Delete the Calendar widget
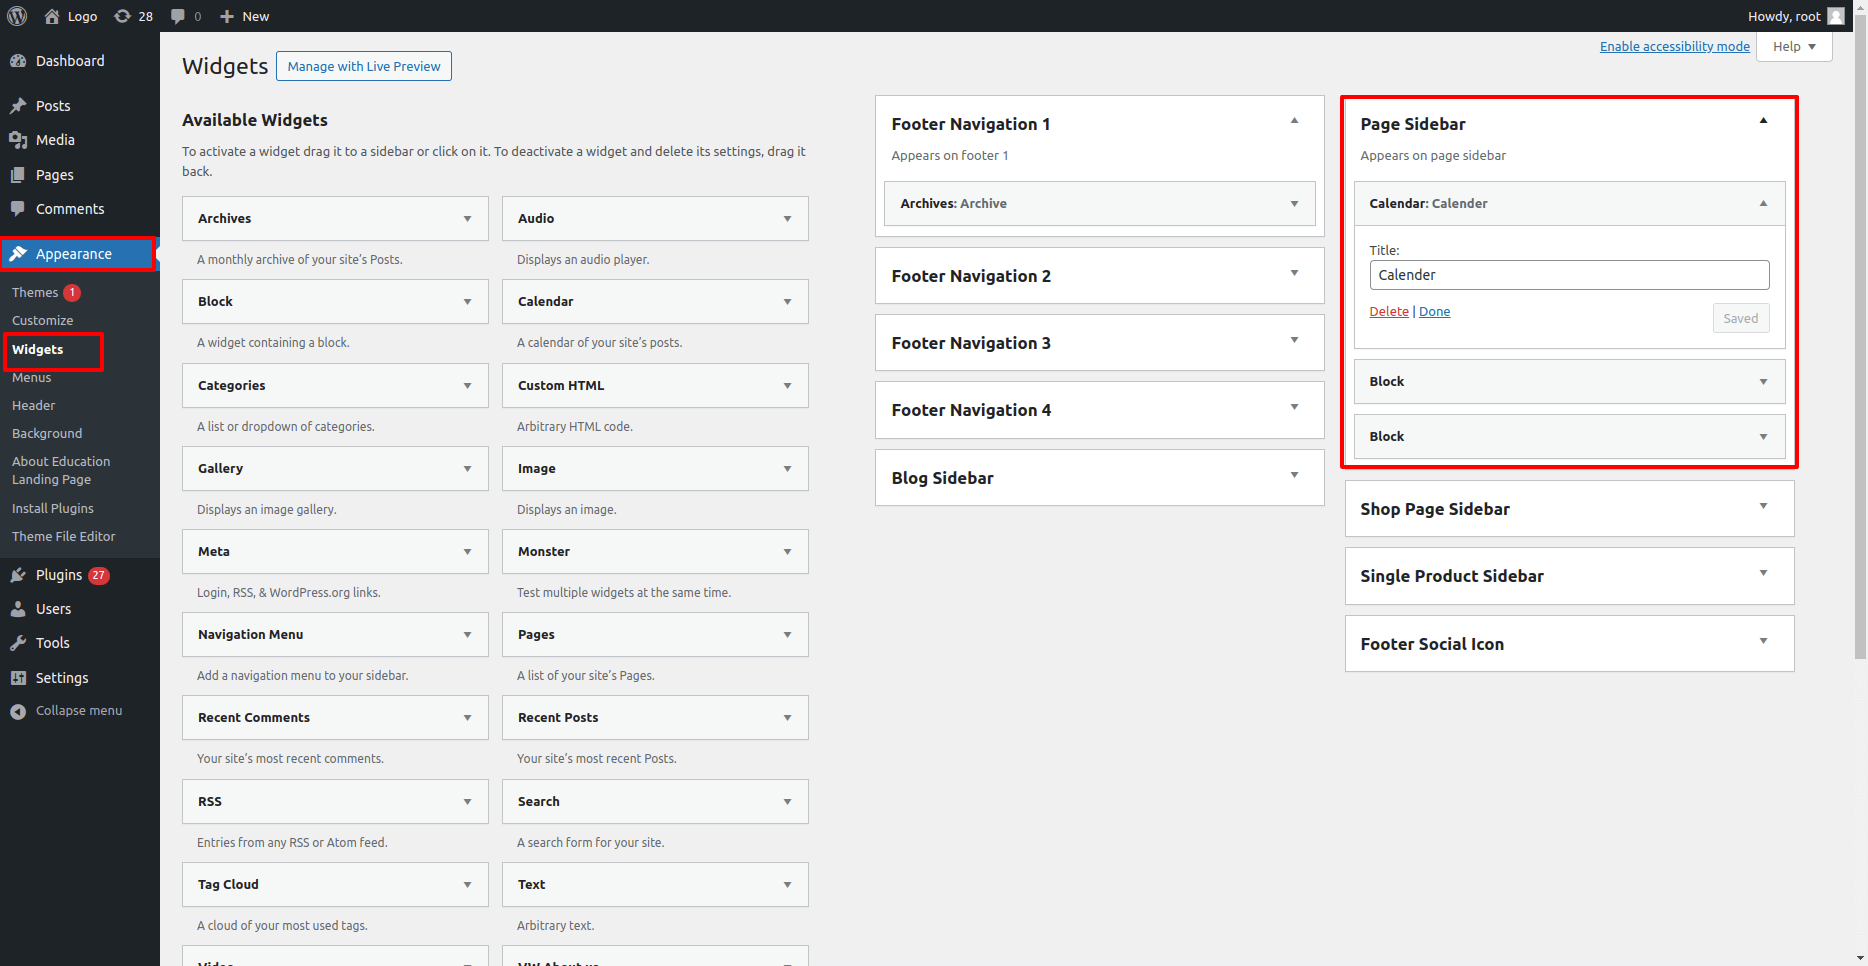Screen dimensions: 1868x966 (1388, 312)
